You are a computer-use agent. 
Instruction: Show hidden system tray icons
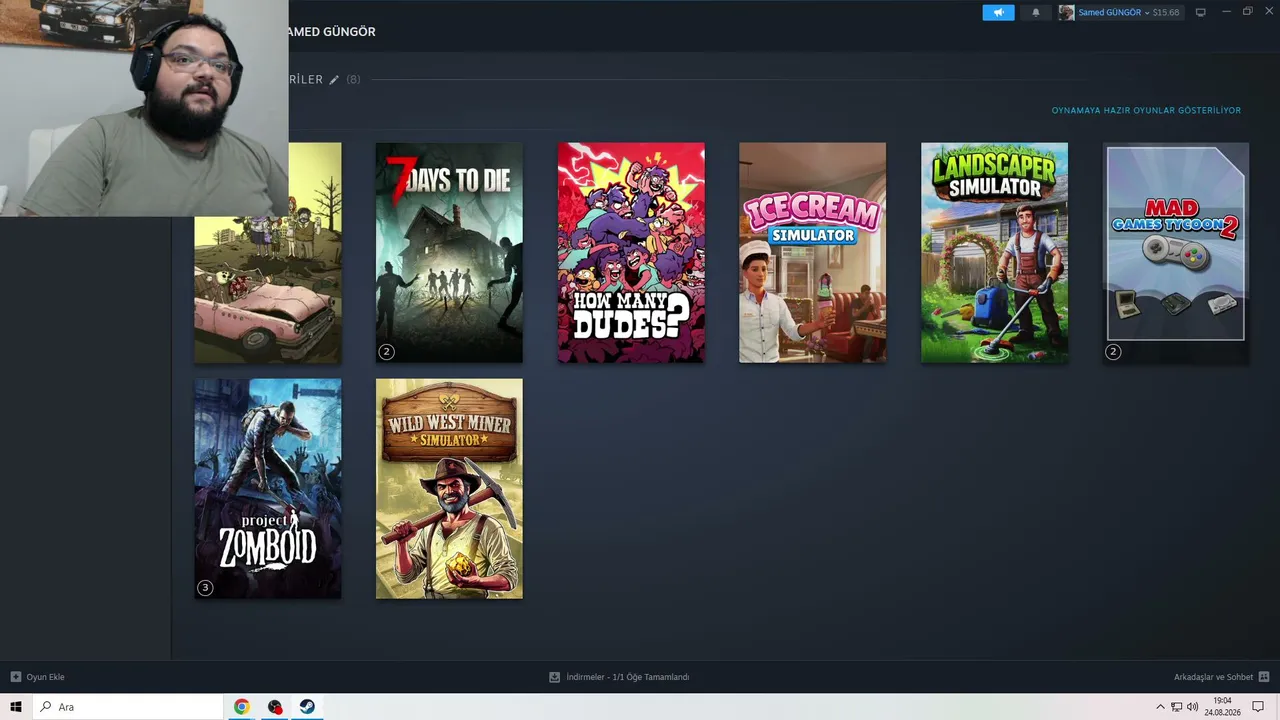coord(1160,707)
